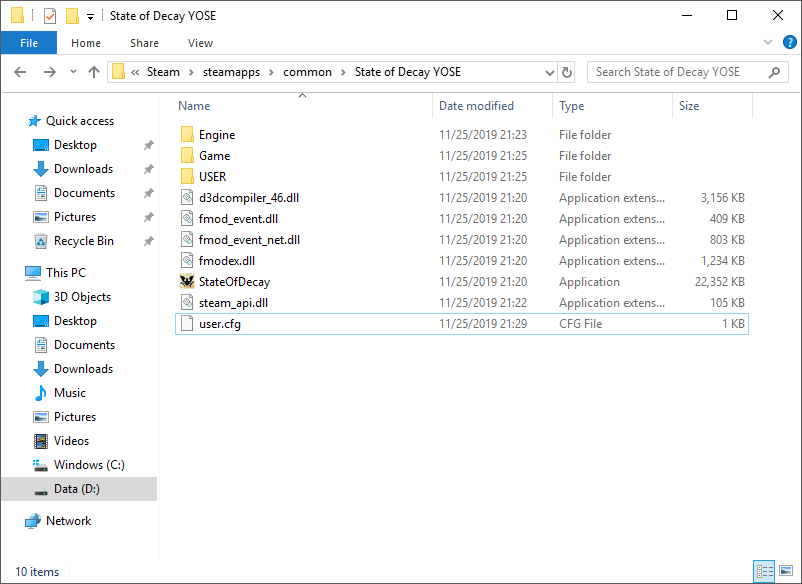Image resolution: width=802 pixels, height=584 pixels.
Task: Refresh the current folder view
Action: (568, 72)
